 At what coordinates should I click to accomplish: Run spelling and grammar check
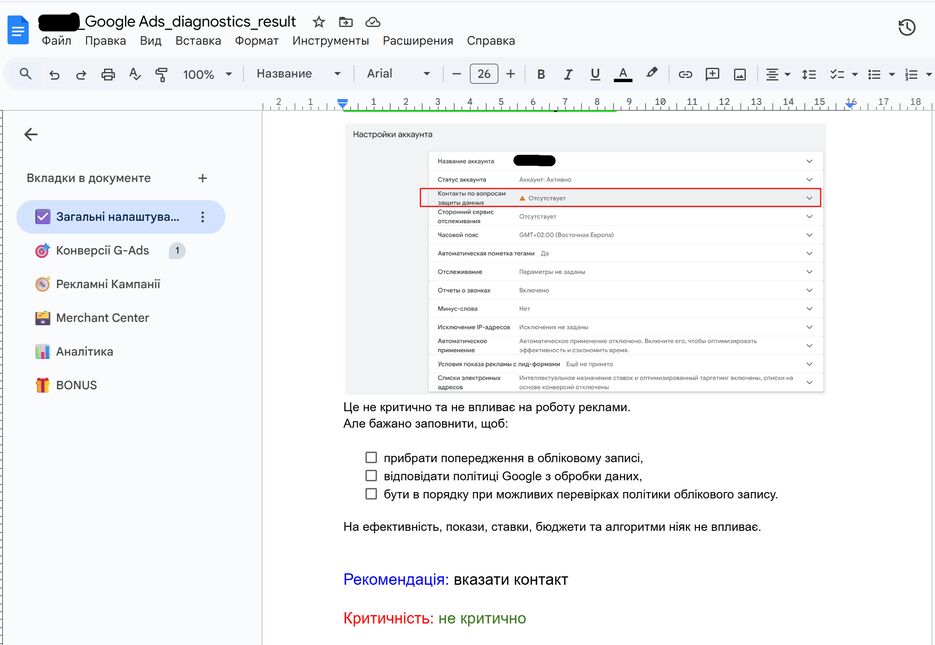(134, 73)
